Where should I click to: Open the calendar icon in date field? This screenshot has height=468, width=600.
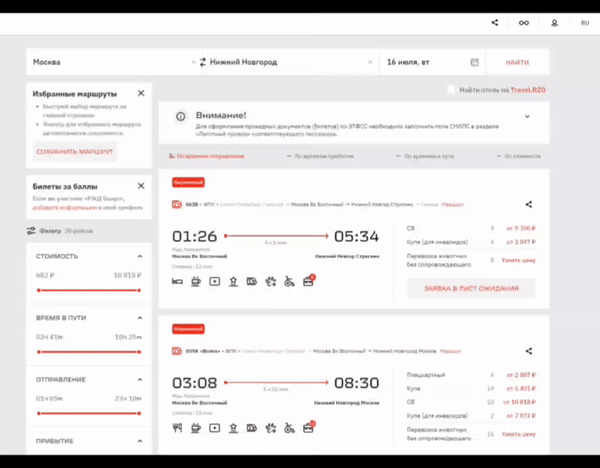[474, 62]
